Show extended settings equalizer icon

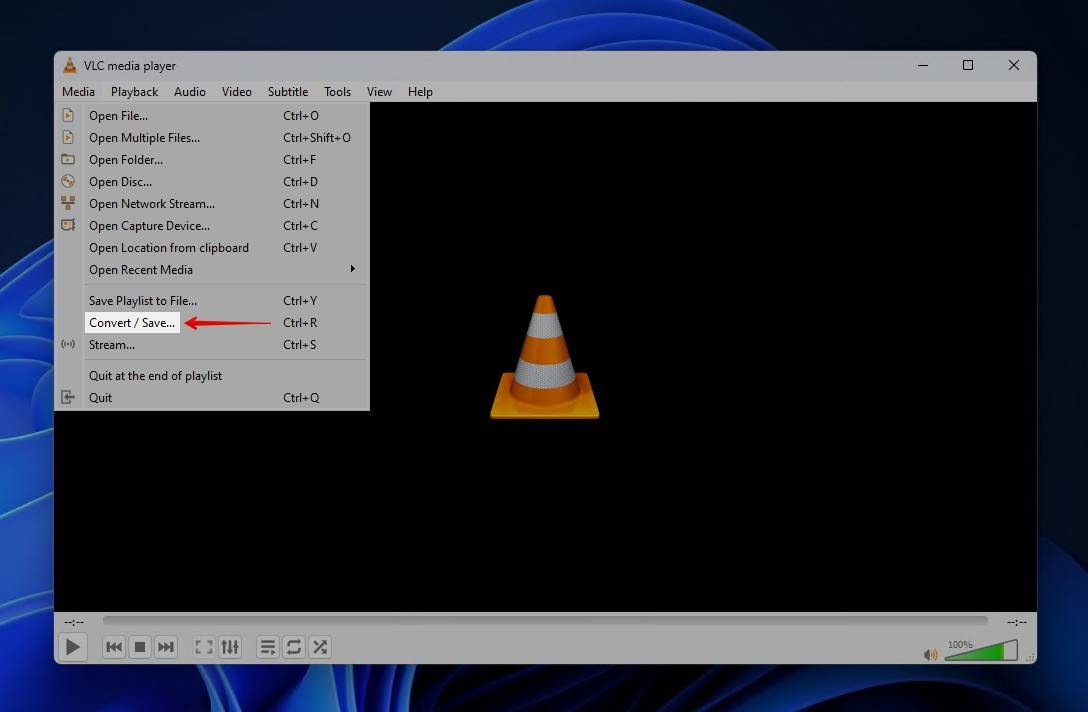point(230,647)
